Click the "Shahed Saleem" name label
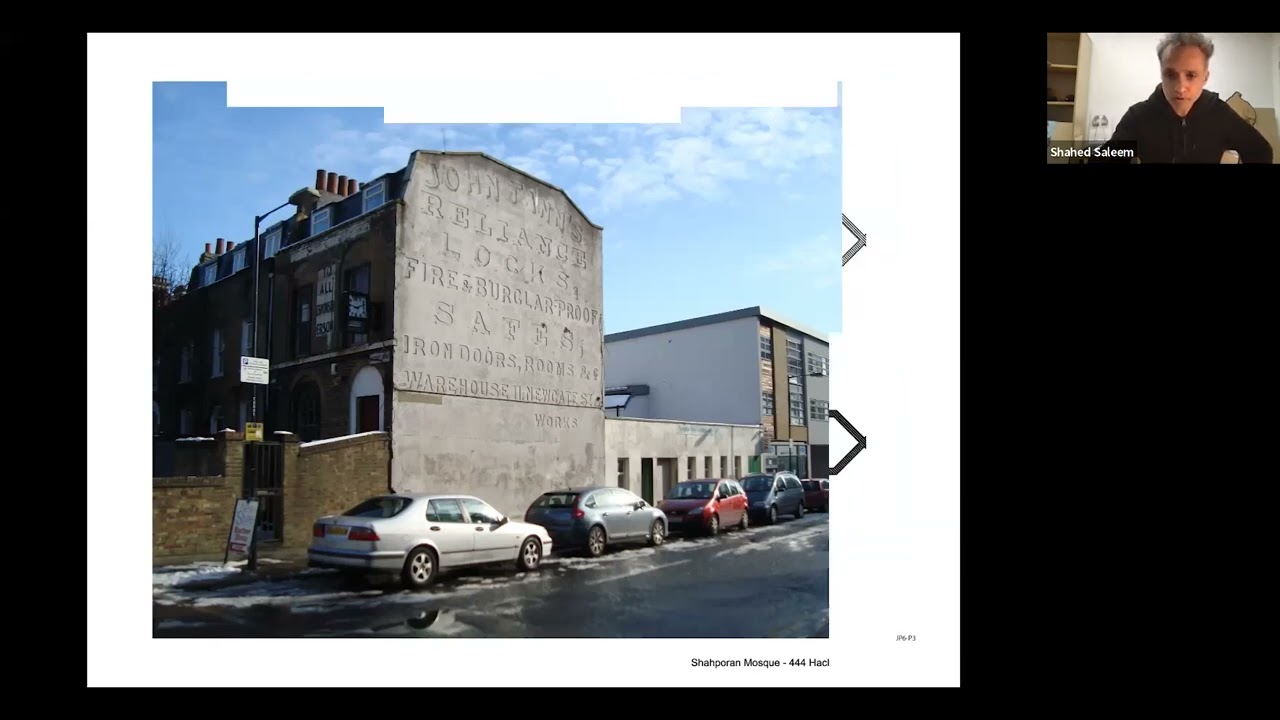The image size is (1280, 720). pos(1092,153)
